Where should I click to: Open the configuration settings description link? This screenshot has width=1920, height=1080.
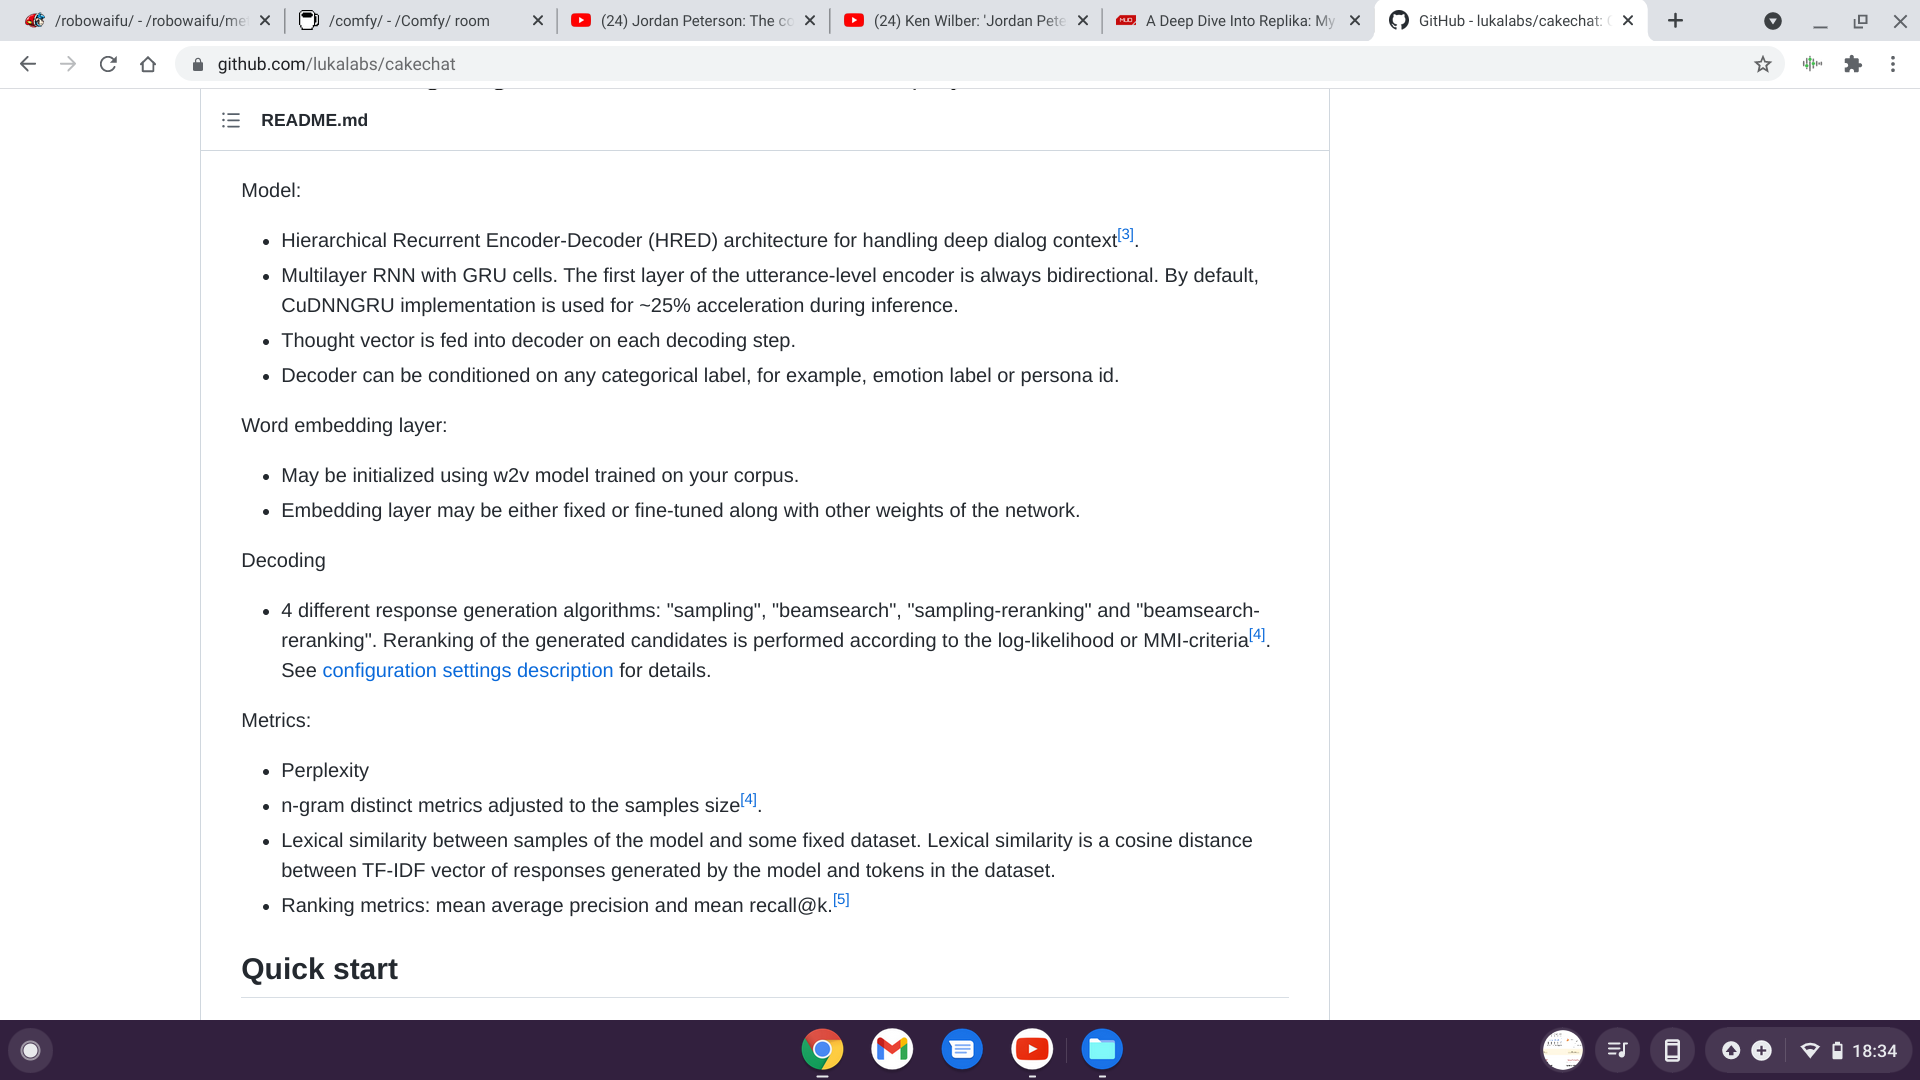[467, 670]
